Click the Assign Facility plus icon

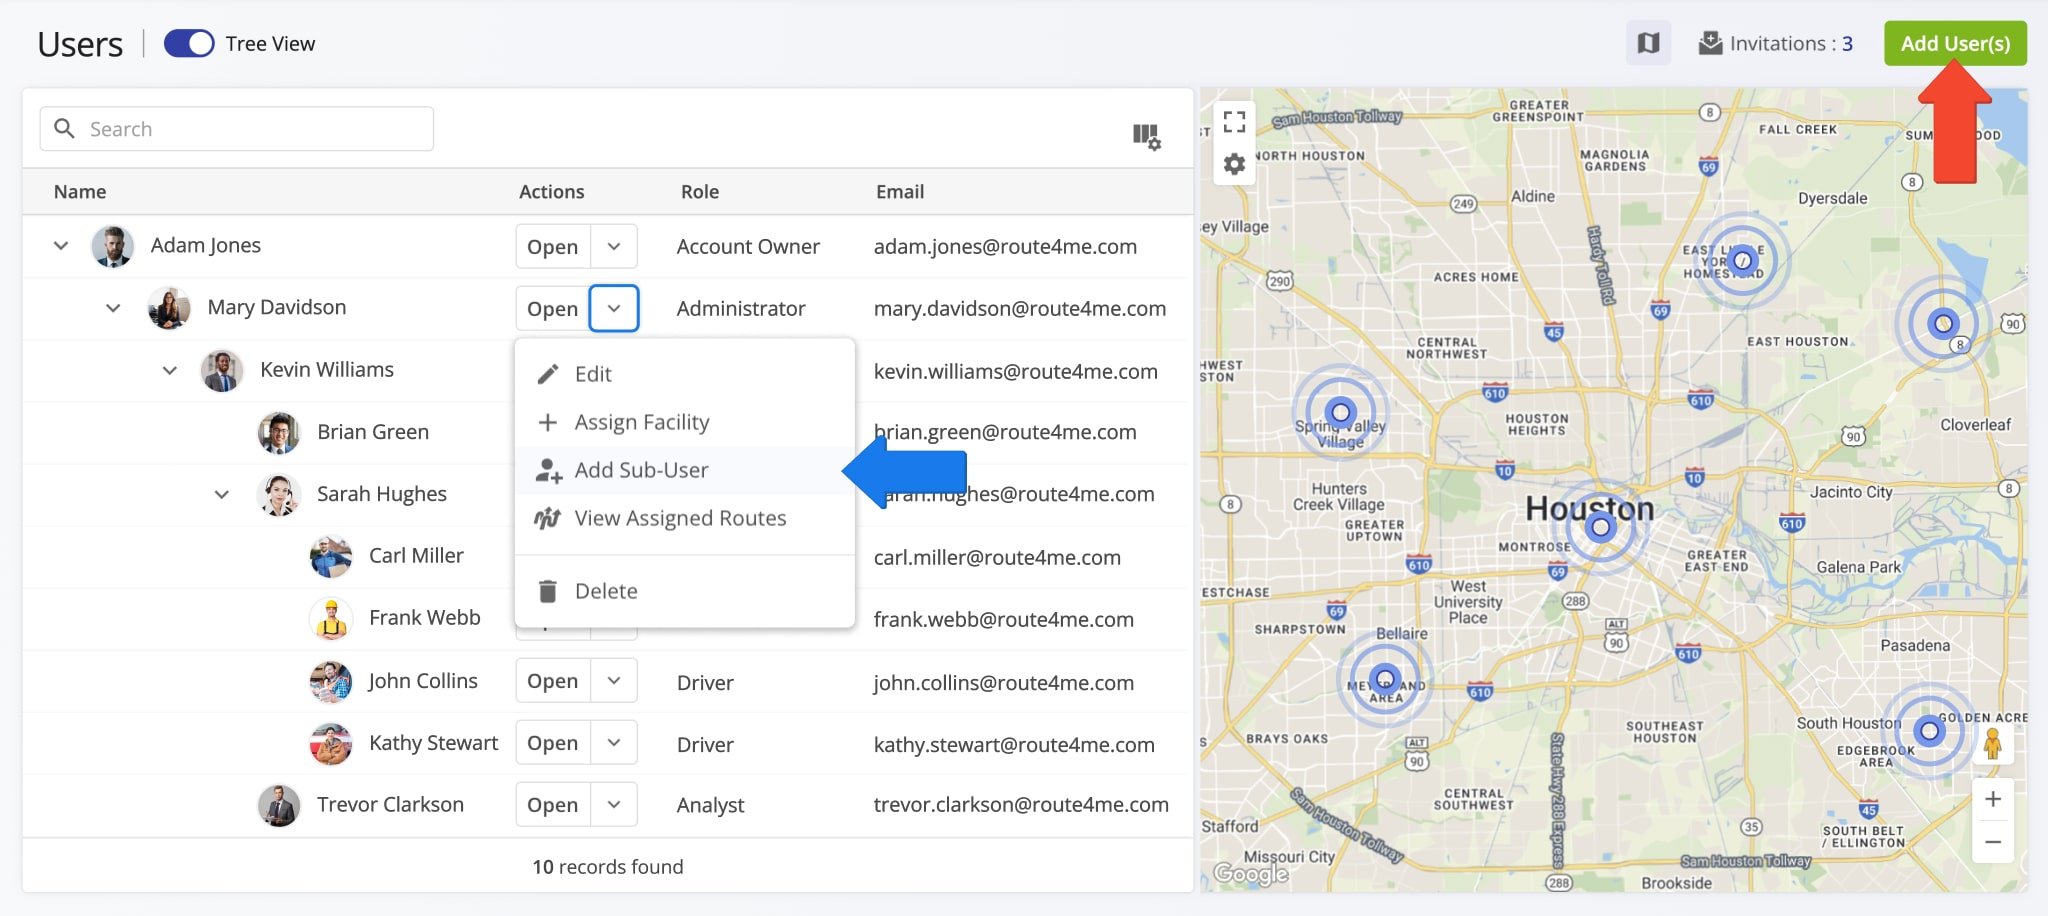(548, 422)
